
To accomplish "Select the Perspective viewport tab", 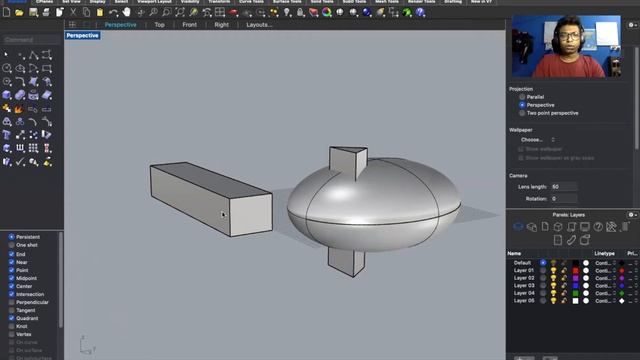I will (120, 25).
